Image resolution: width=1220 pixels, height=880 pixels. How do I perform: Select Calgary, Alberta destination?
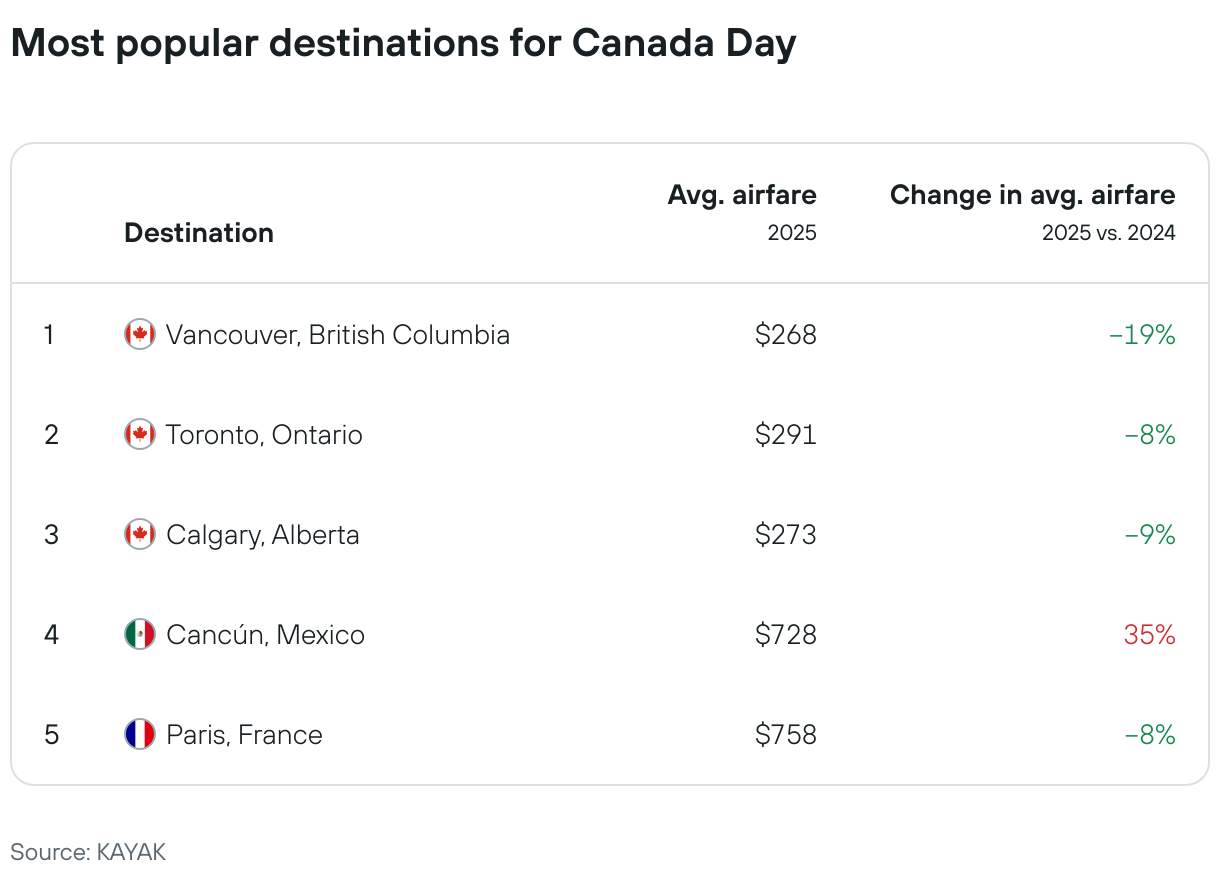(263, 535)
